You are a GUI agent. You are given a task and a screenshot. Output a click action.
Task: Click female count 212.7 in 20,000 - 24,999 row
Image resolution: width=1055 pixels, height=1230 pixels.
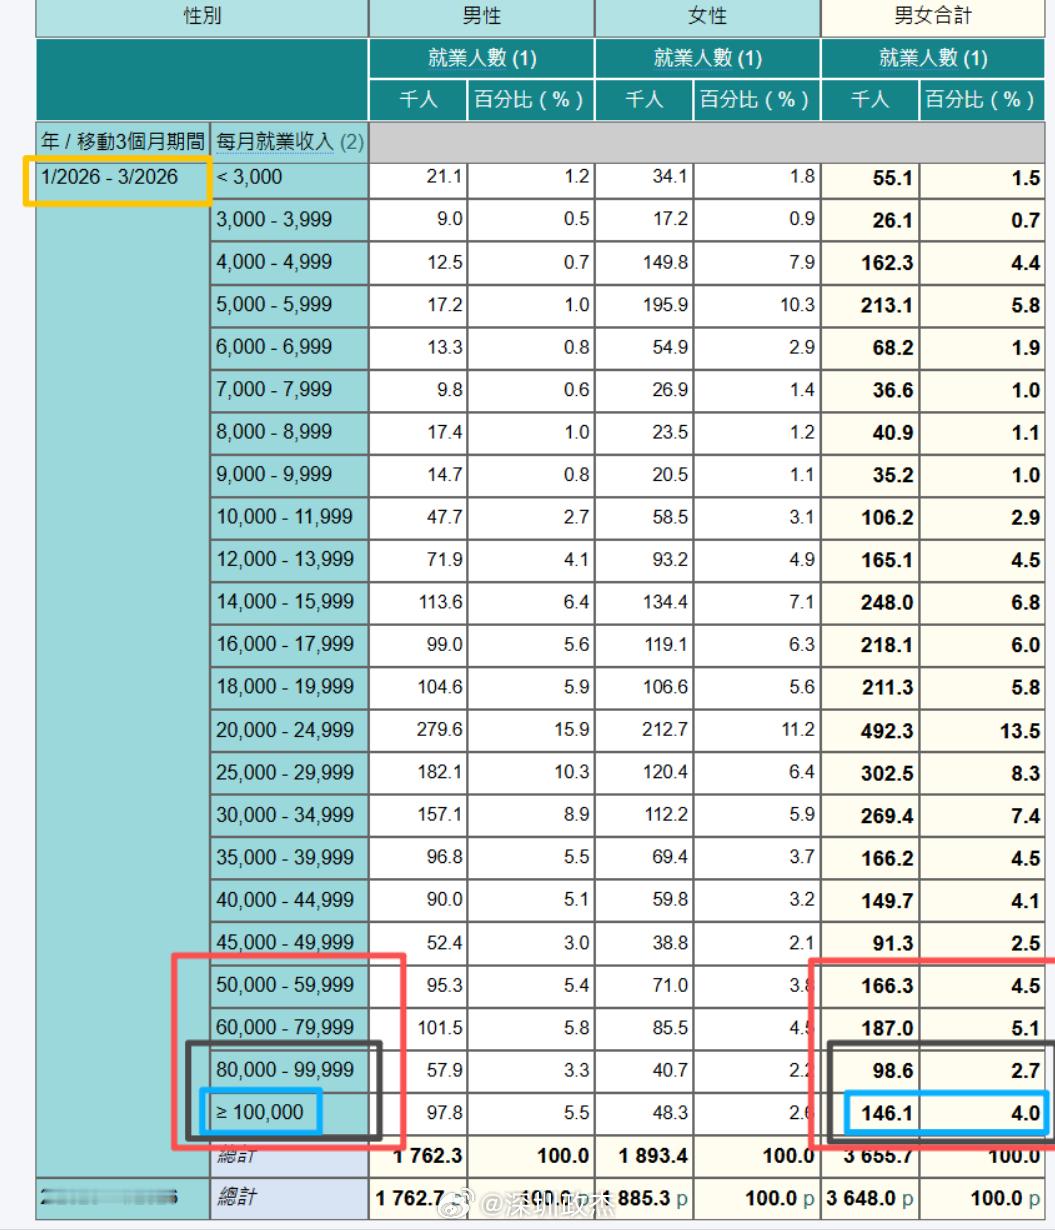pyautogui.click(x=666, y=730)
